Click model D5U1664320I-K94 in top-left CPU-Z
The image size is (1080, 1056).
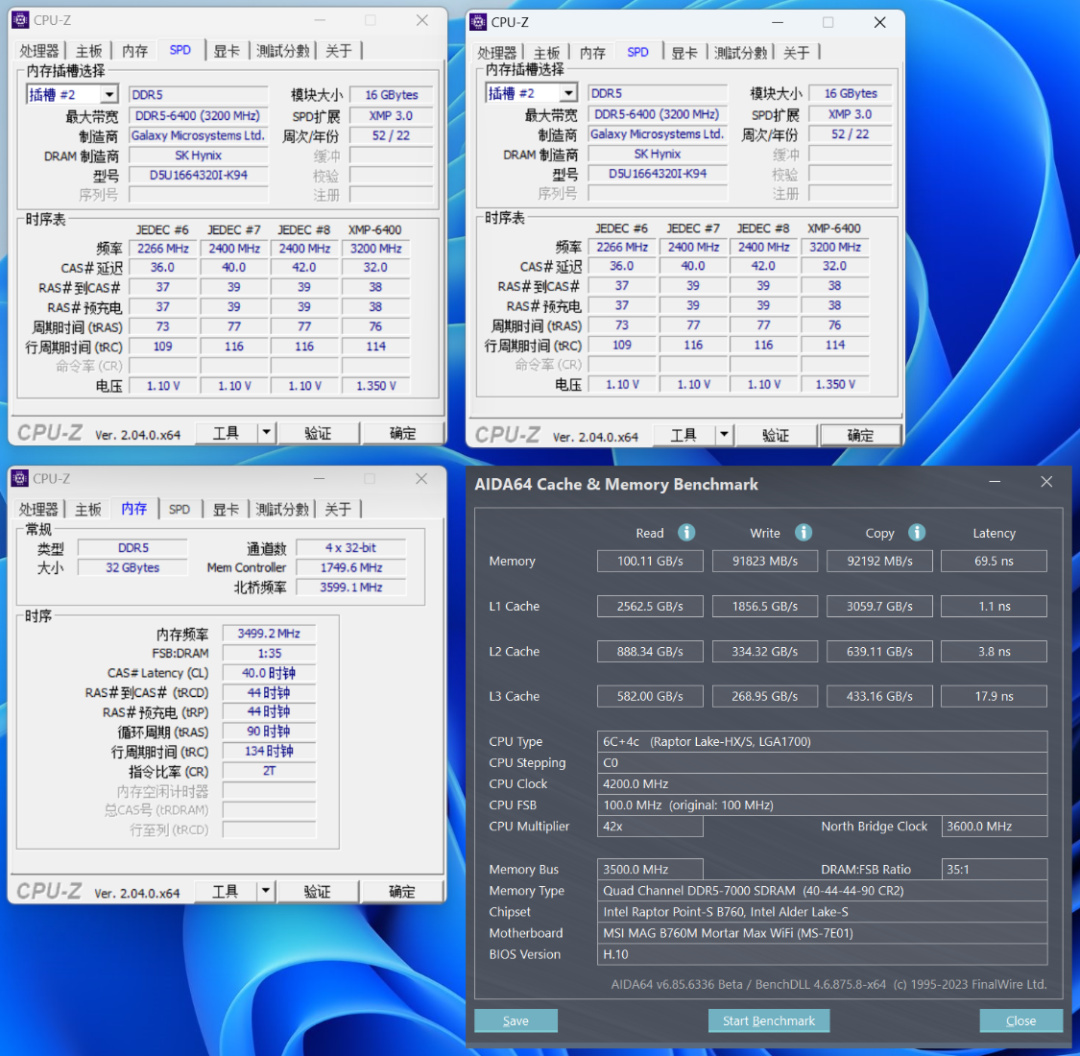point(198,175)
